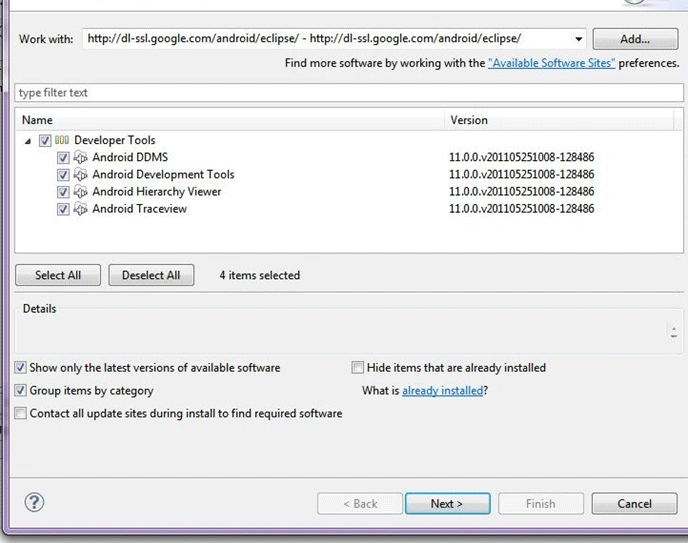The height and width of the screenshot is (543, 688).
Task: Open the already installed link
Action: click(x=442, y=390)
